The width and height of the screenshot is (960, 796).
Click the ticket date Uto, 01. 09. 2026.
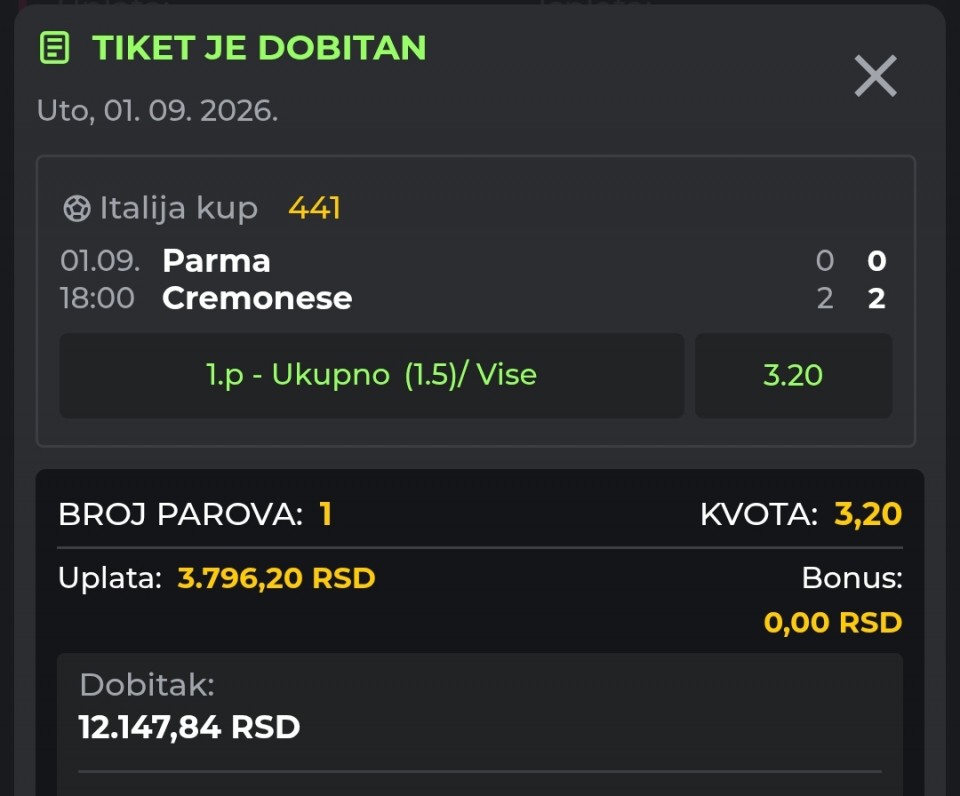pyautogui.click(x=157, y=111)
